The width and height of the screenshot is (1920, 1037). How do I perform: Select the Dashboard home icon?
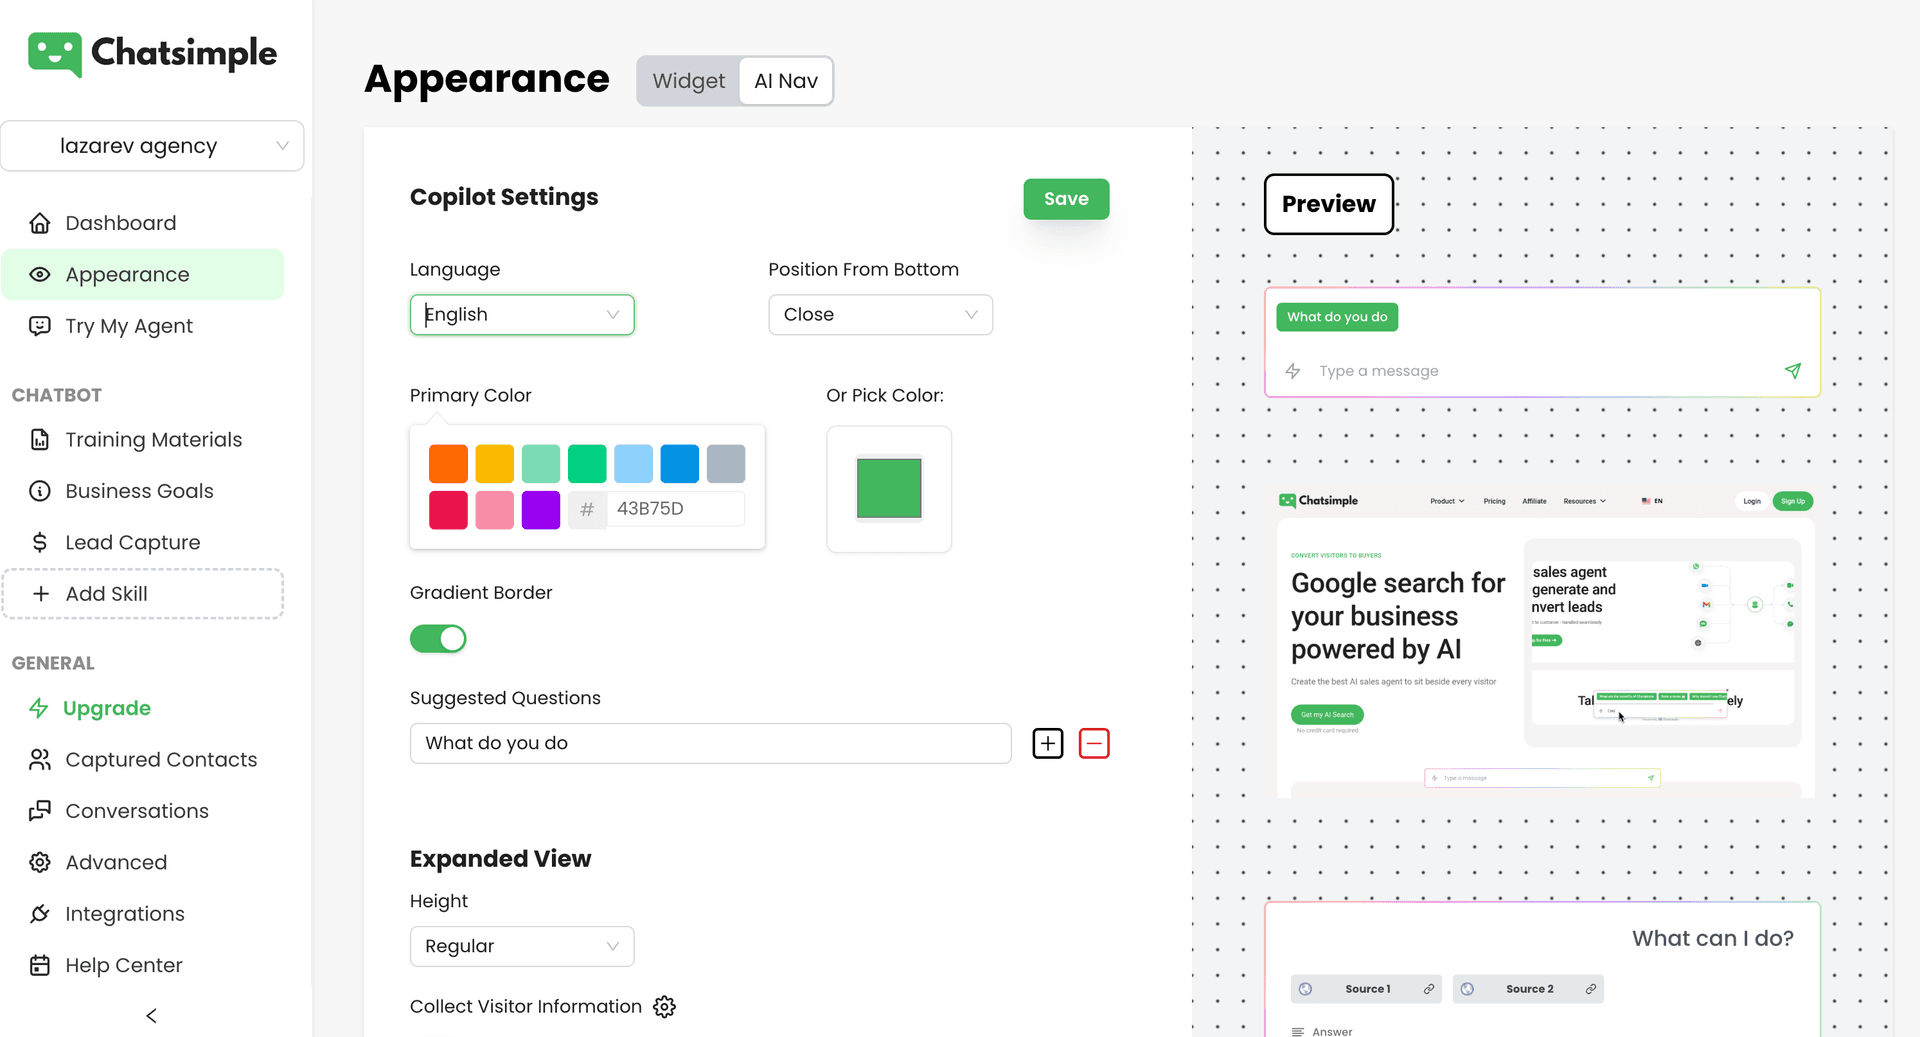pyautogui.click(x=40, y=222)
